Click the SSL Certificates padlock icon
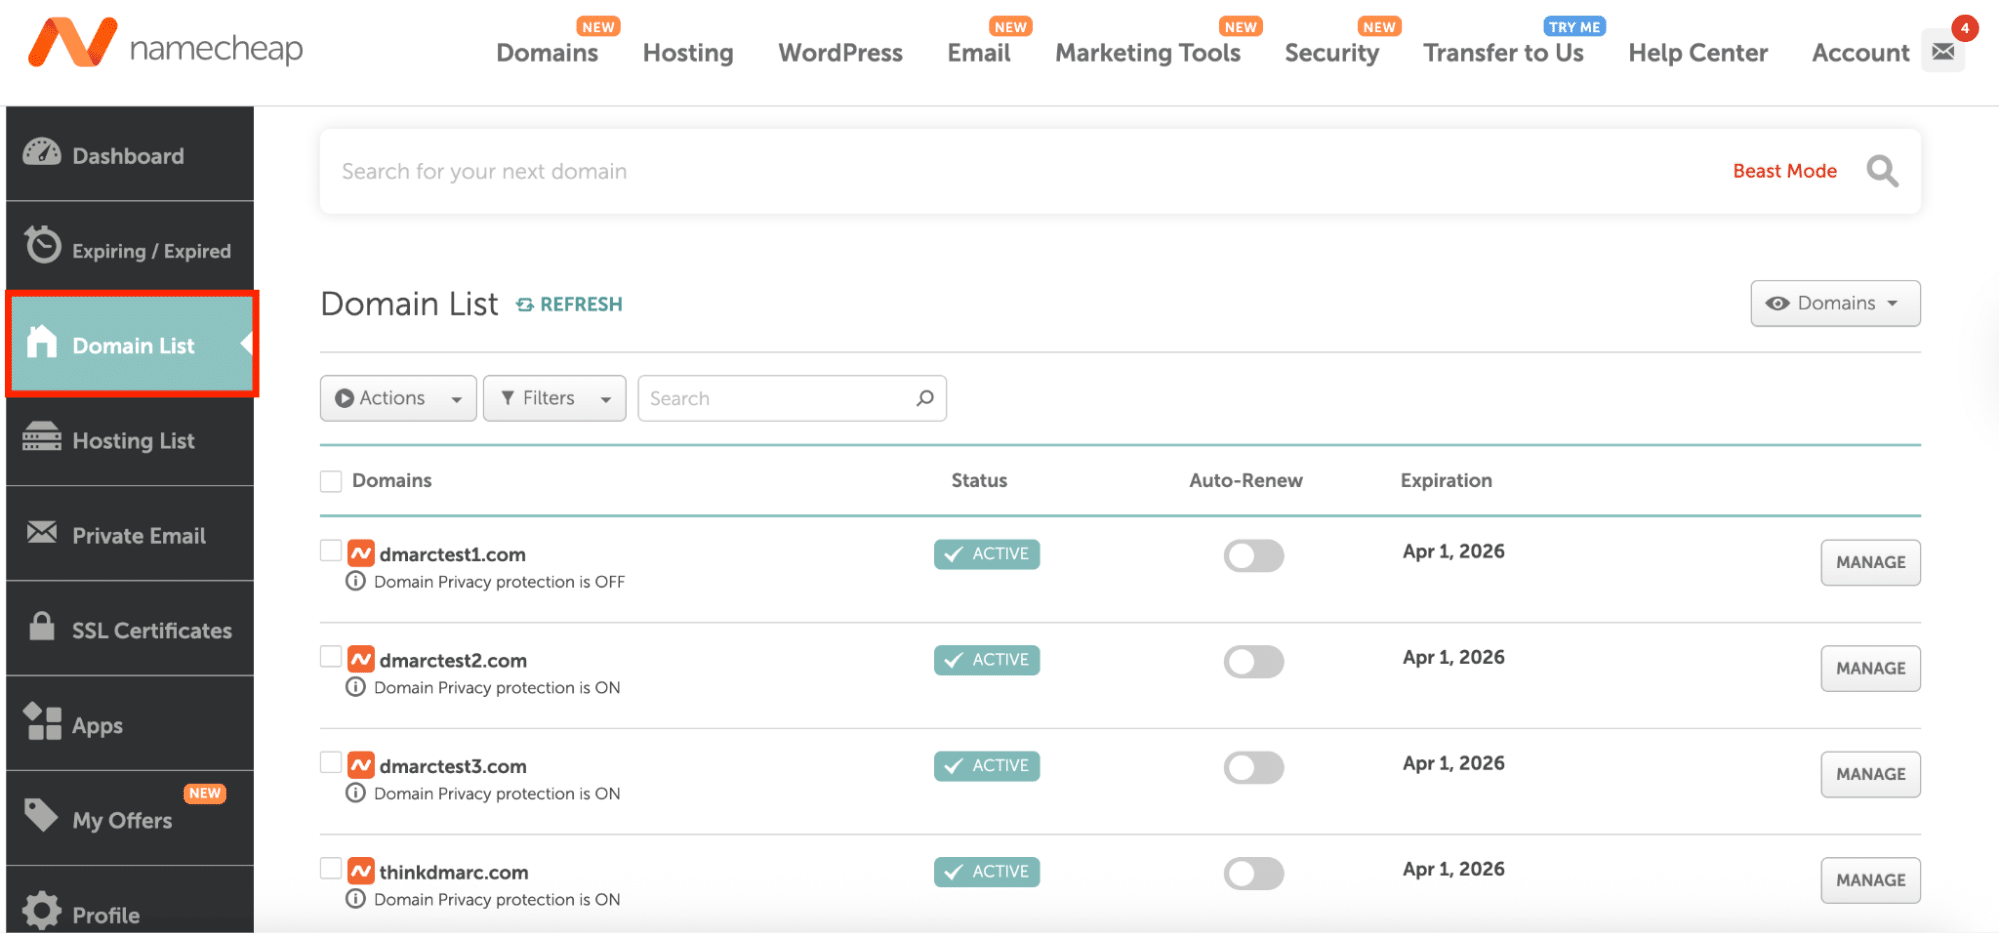1999x934 pixels. point(42,627)
